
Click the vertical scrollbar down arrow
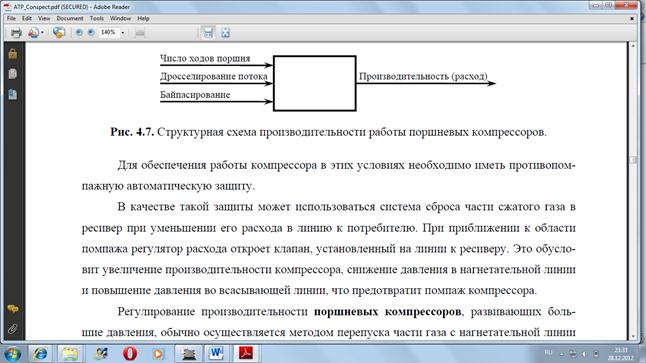pos(634,336)
